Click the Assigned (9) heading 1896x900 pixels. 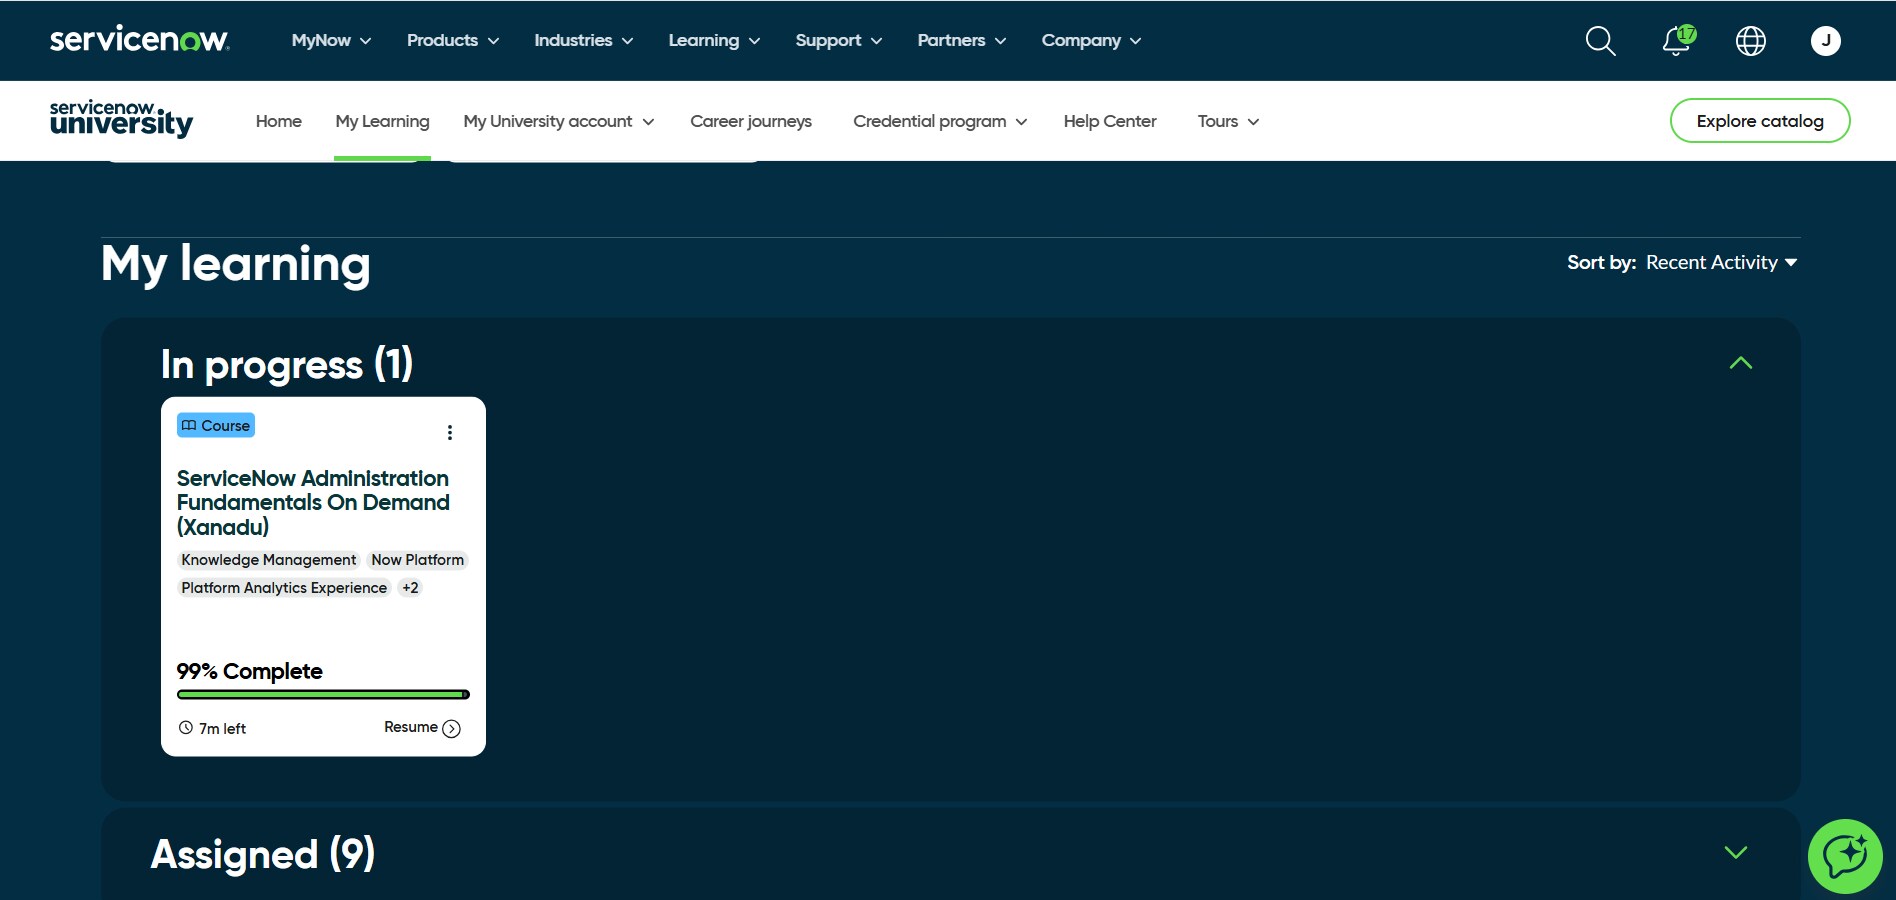click(x=263, y=854)
